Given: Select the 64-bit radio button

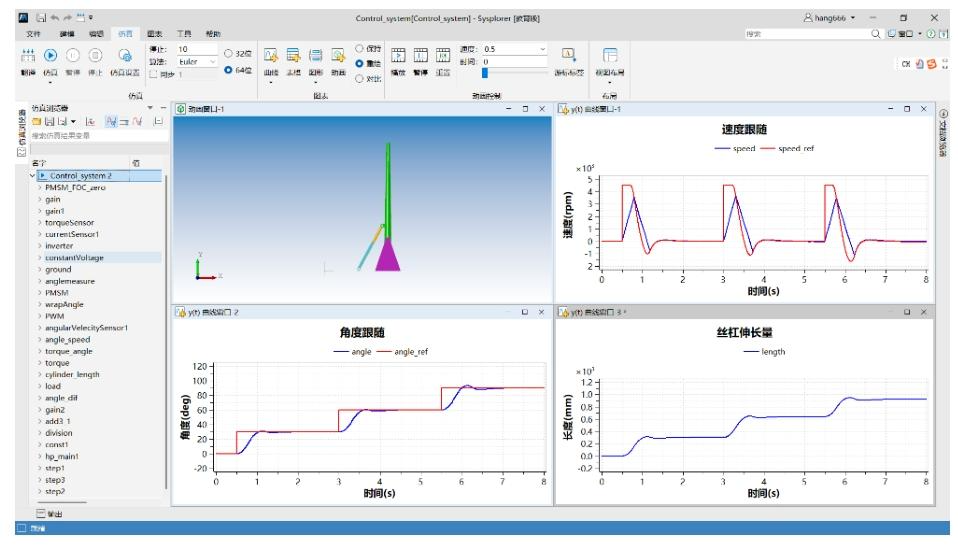Looking at the screenshot, I should [229, 70].
